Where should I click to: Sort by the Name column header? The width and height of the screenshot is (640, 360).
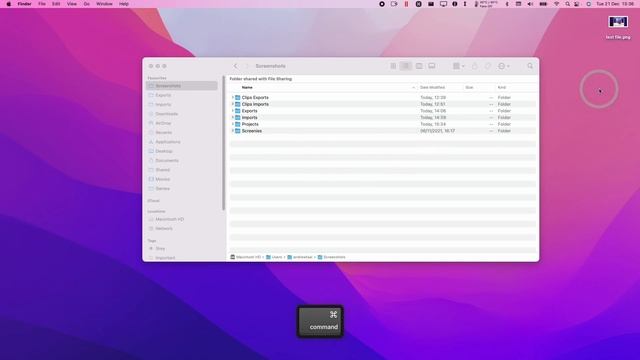(247, 87)
